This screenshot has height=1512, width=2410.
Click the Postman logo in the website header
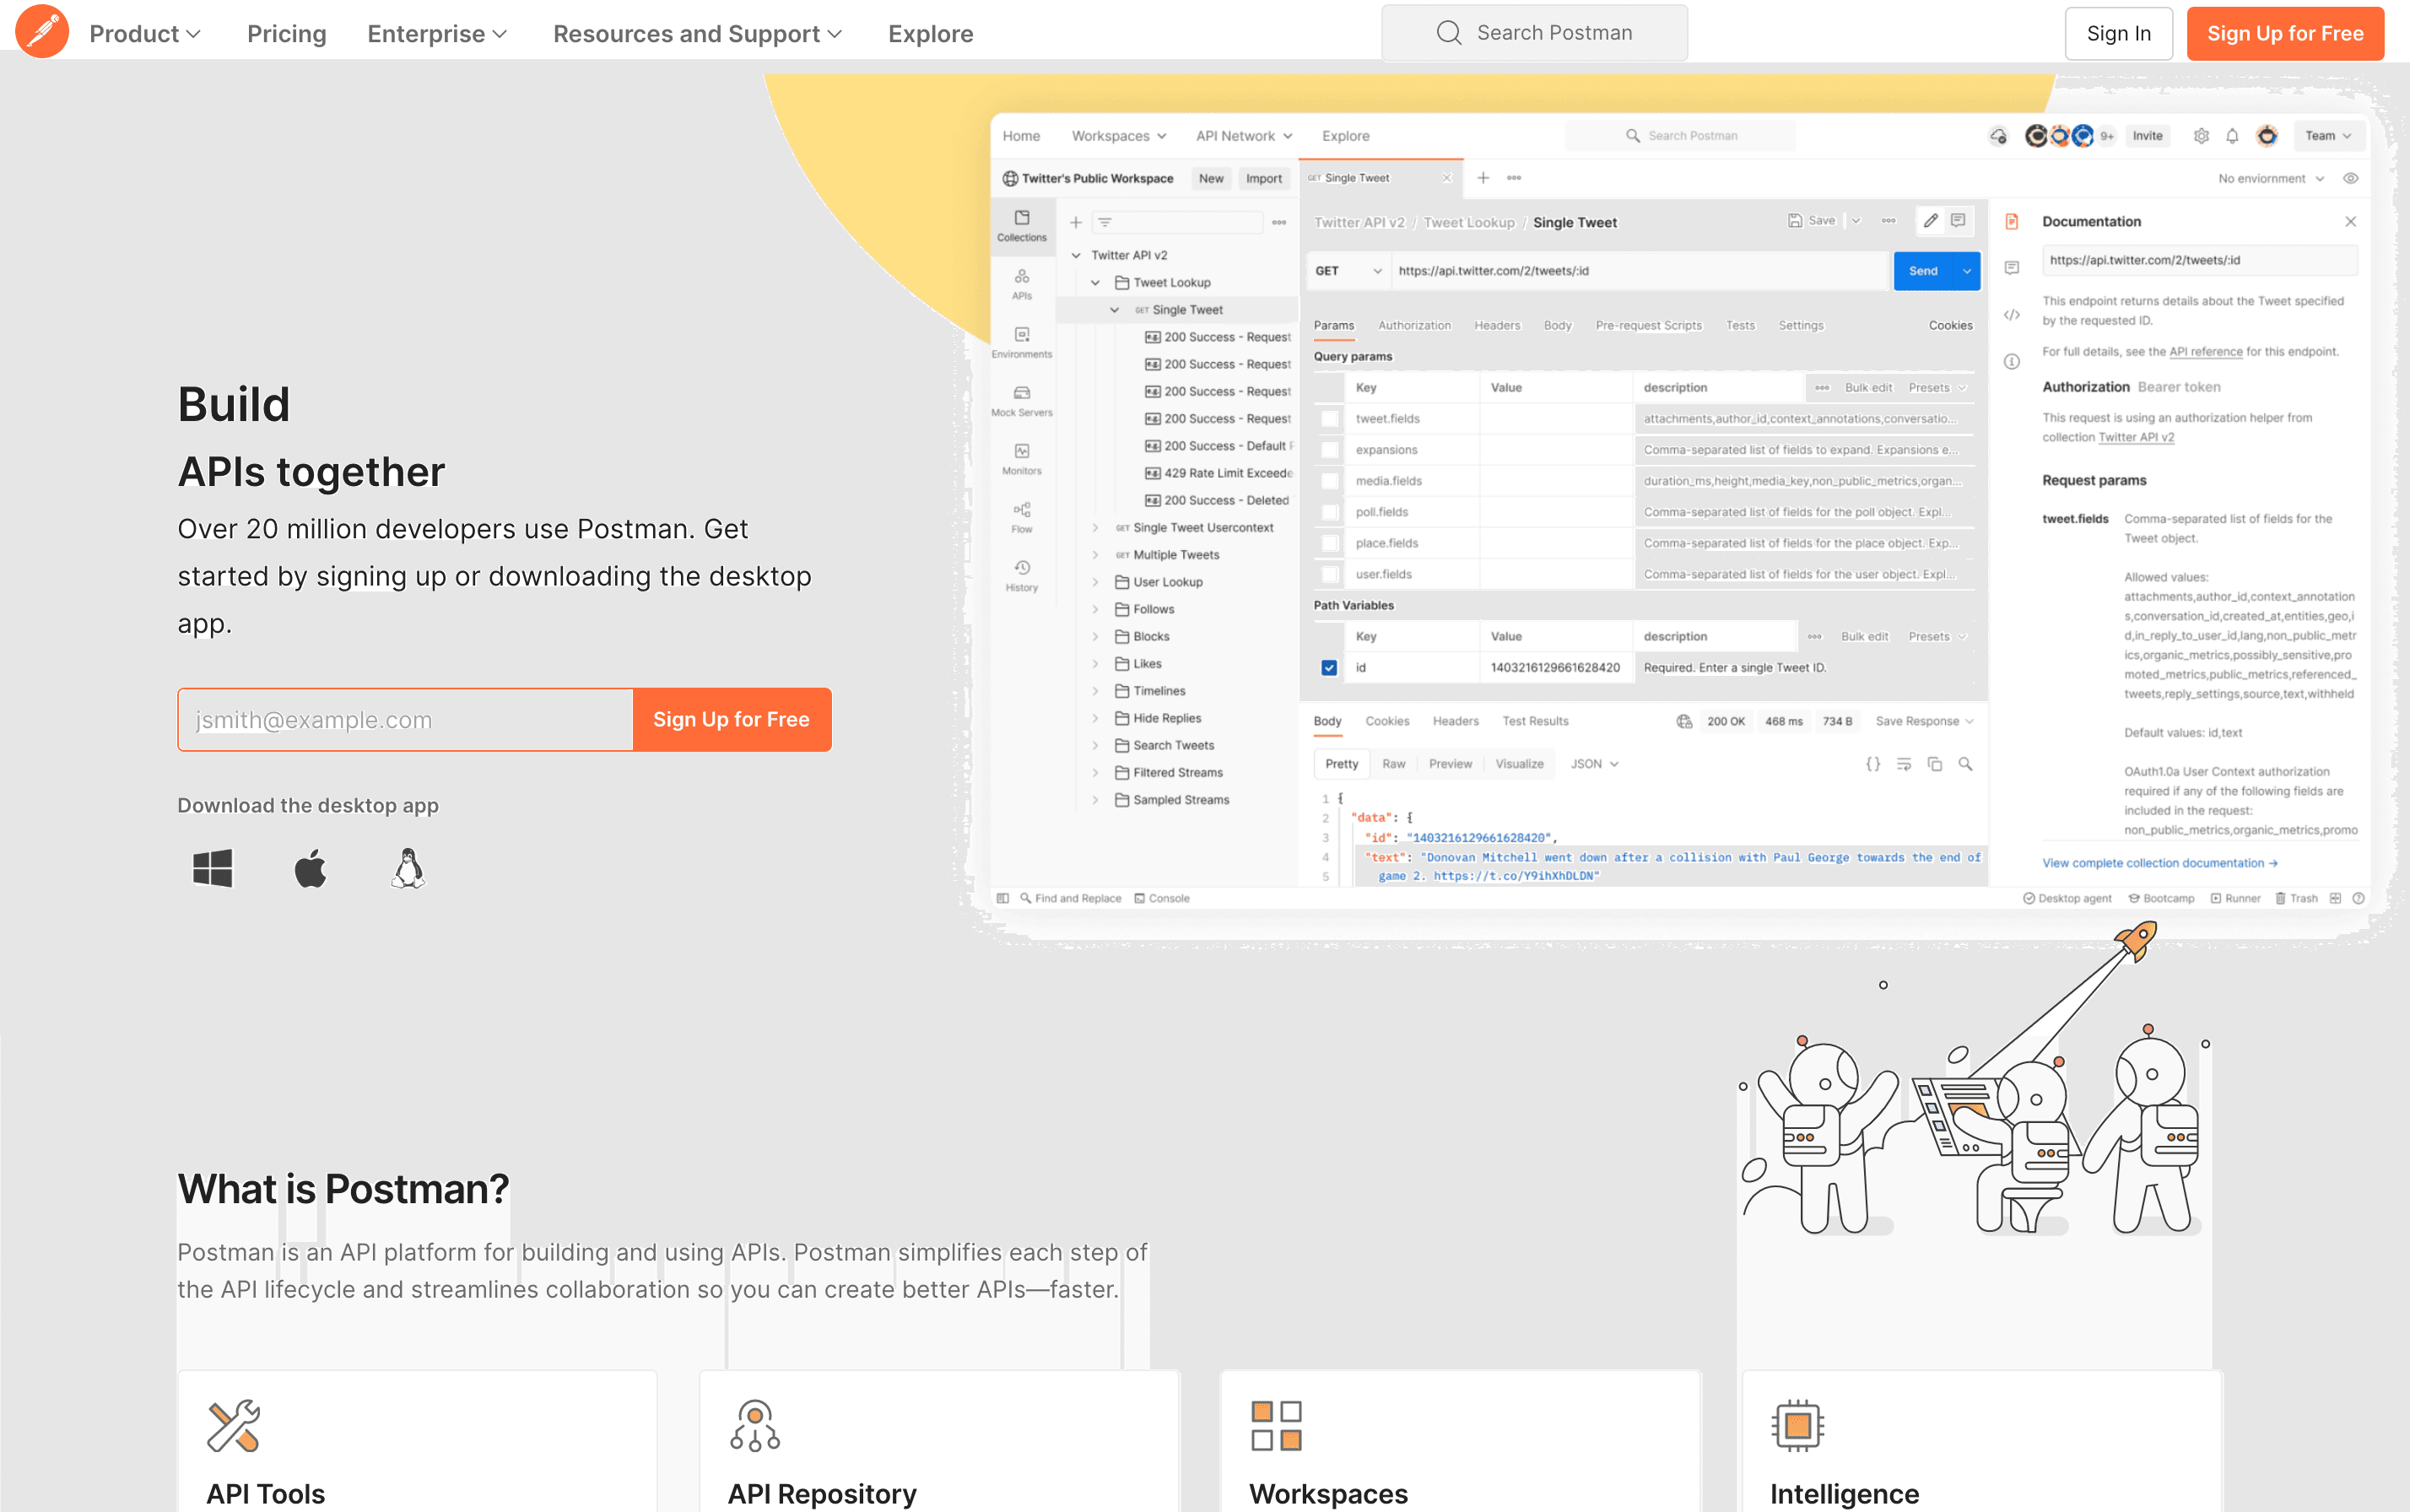point(42,32)
